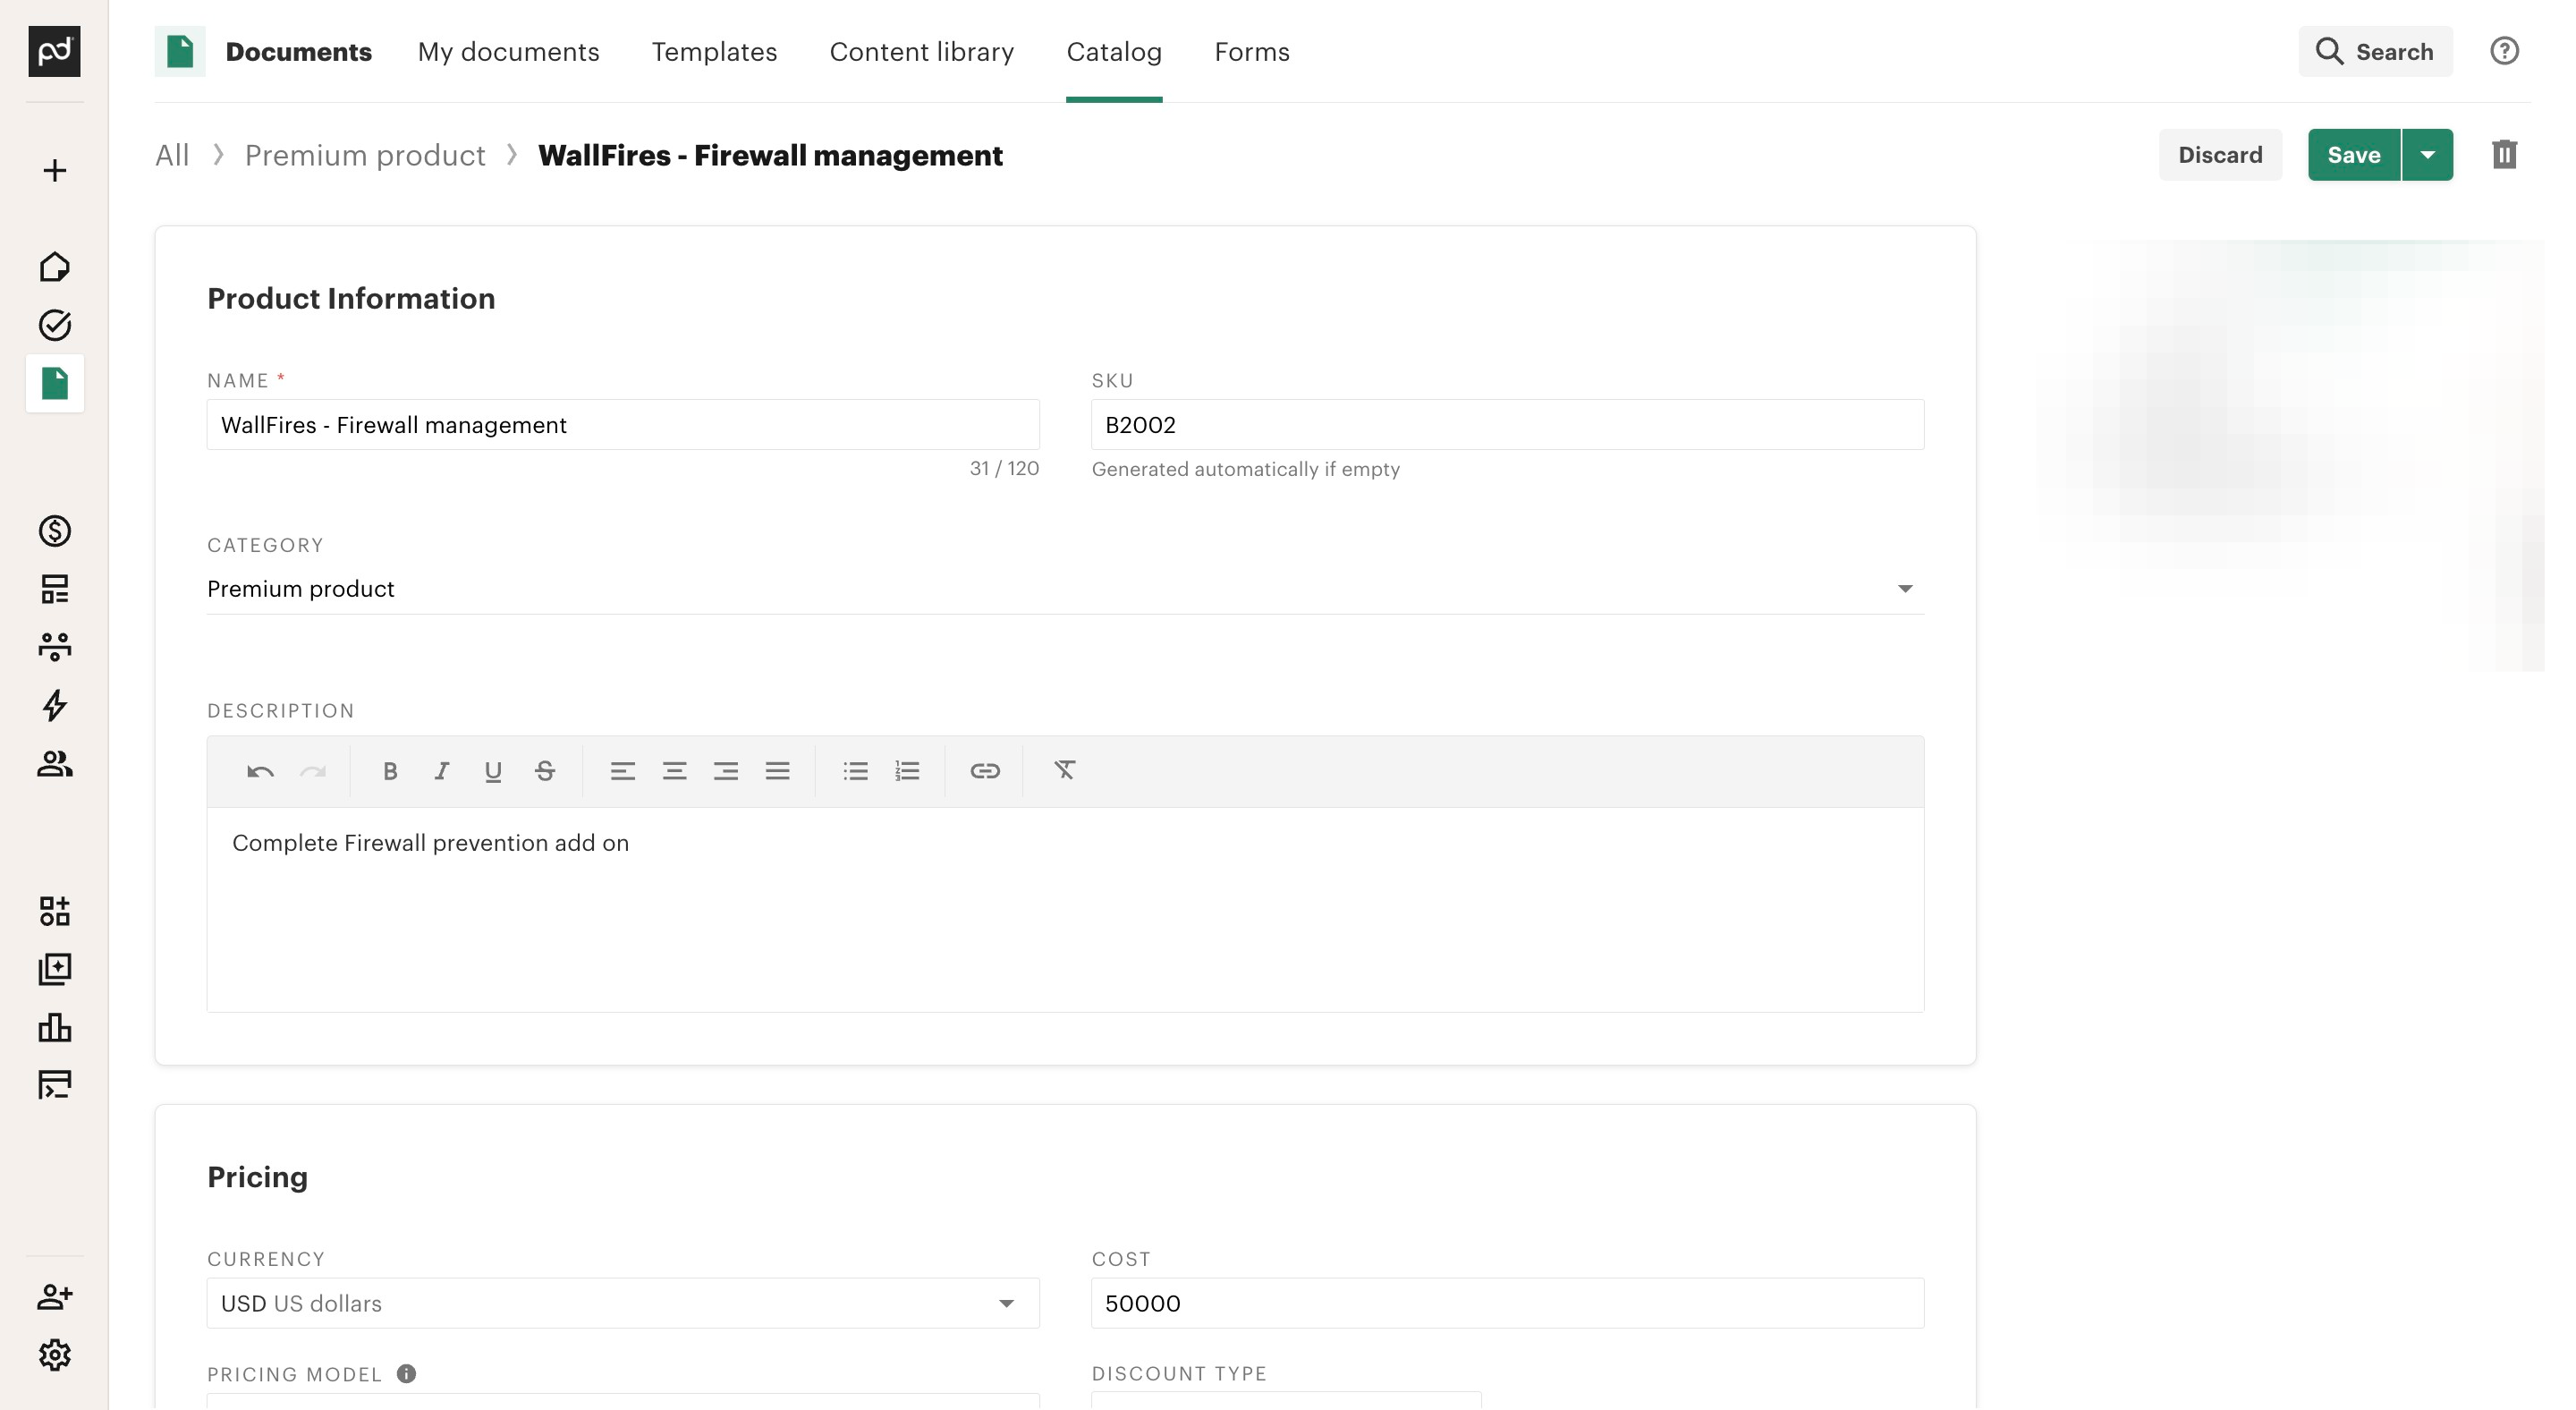Viewport: 2576px width, 1410px height.
Task: Click the Bold formatting icon
Action: 390,771
